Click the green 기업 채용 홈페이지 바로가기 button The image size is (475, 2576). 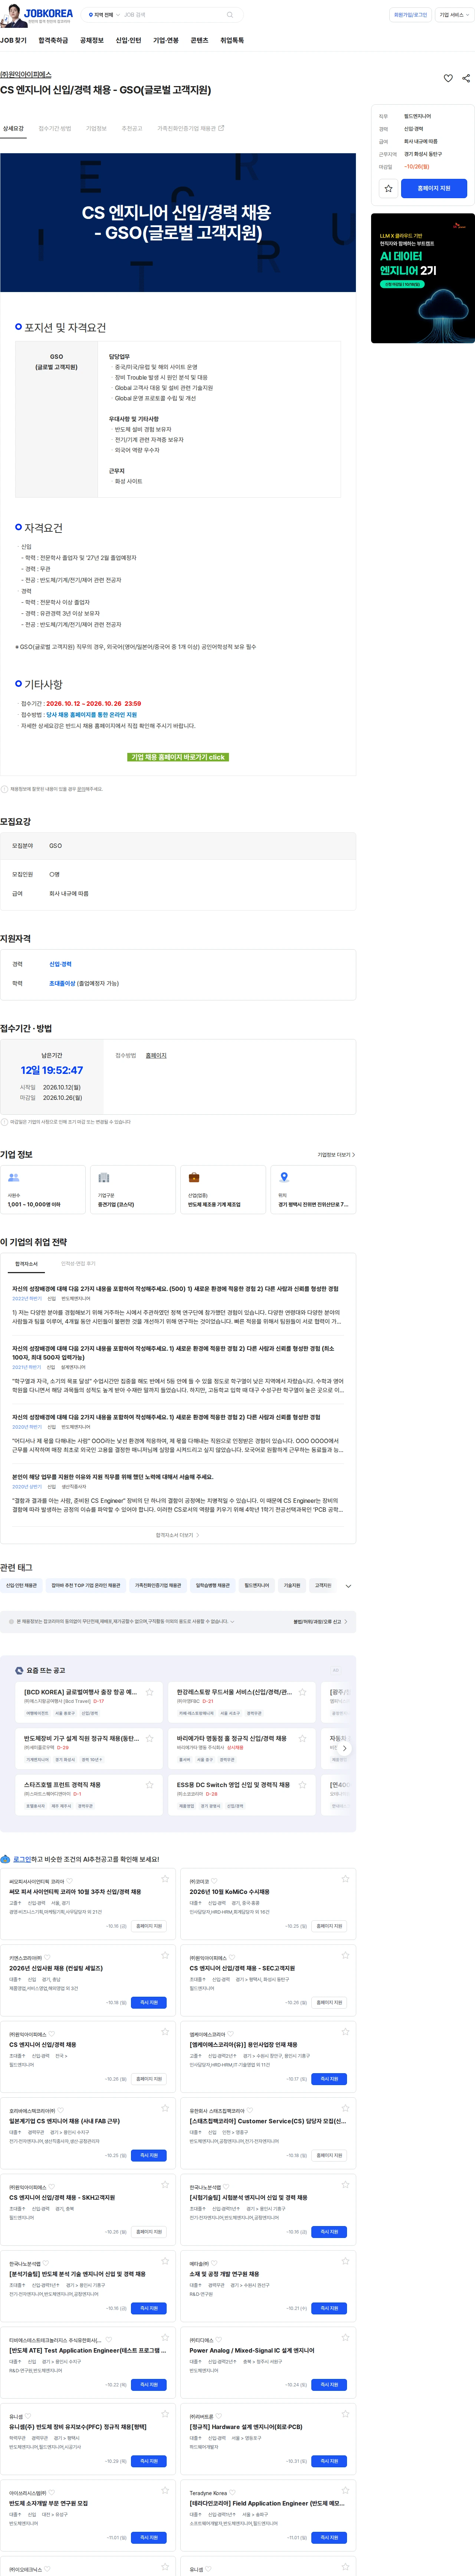click(178, 757)
